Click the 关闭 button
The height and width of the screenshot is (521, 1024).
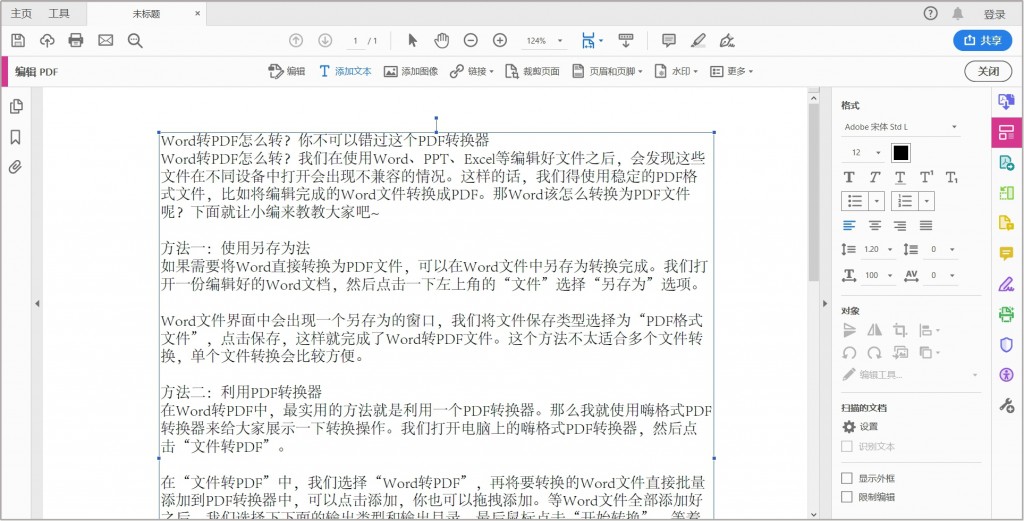[x=988, y=71]
